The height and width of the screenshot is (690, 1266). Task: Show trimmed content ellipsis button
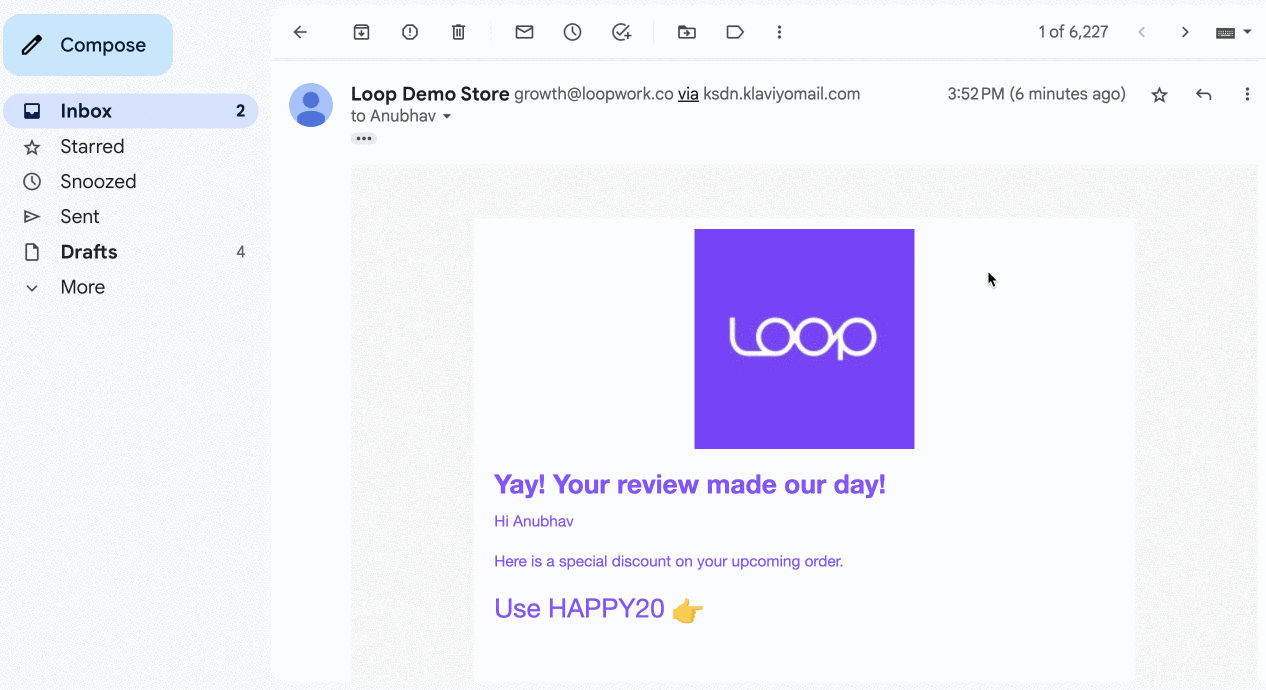(x=364, y=139)
